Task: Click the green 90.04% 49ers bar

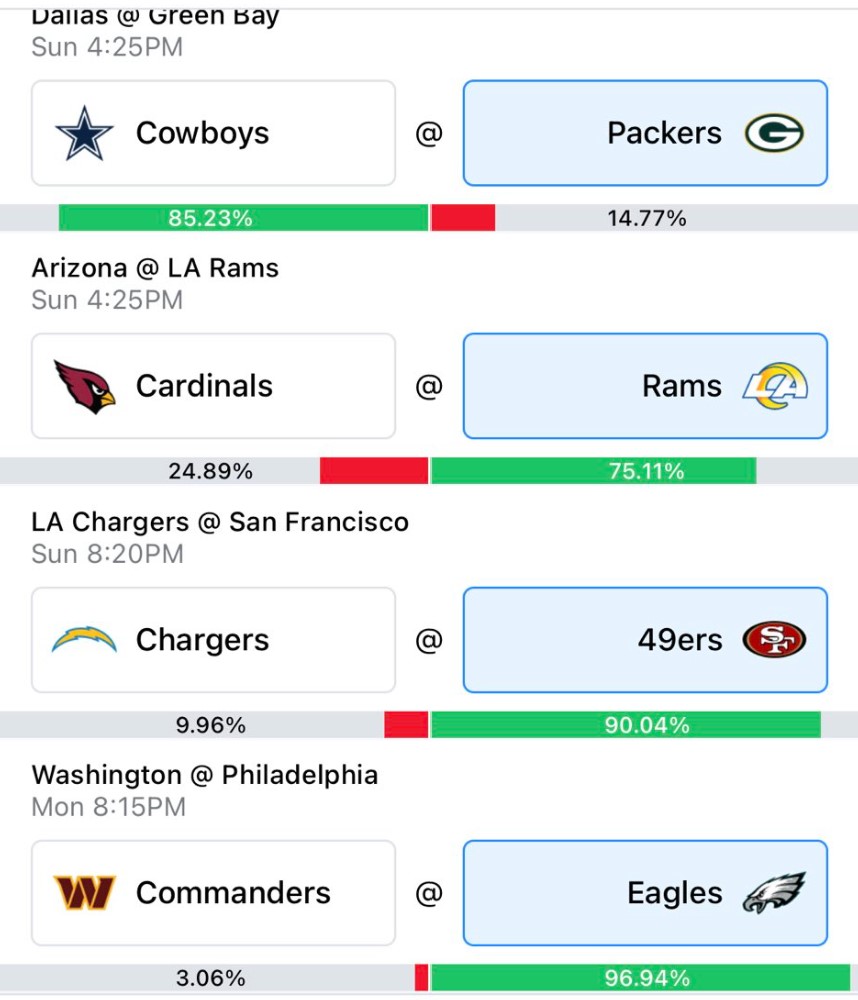Action: click(x=626, y=724)
